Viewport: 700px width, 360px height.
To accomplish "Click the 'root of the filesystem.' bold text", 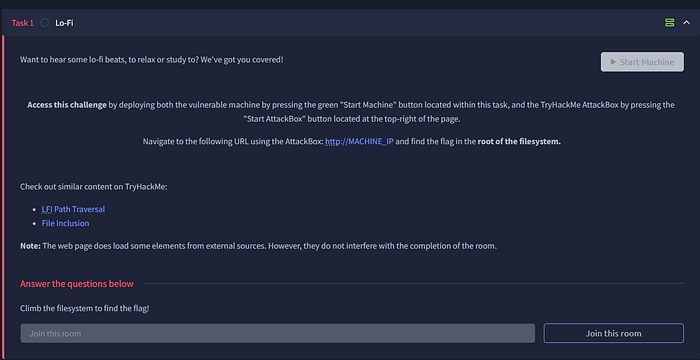I will point(519,142).
